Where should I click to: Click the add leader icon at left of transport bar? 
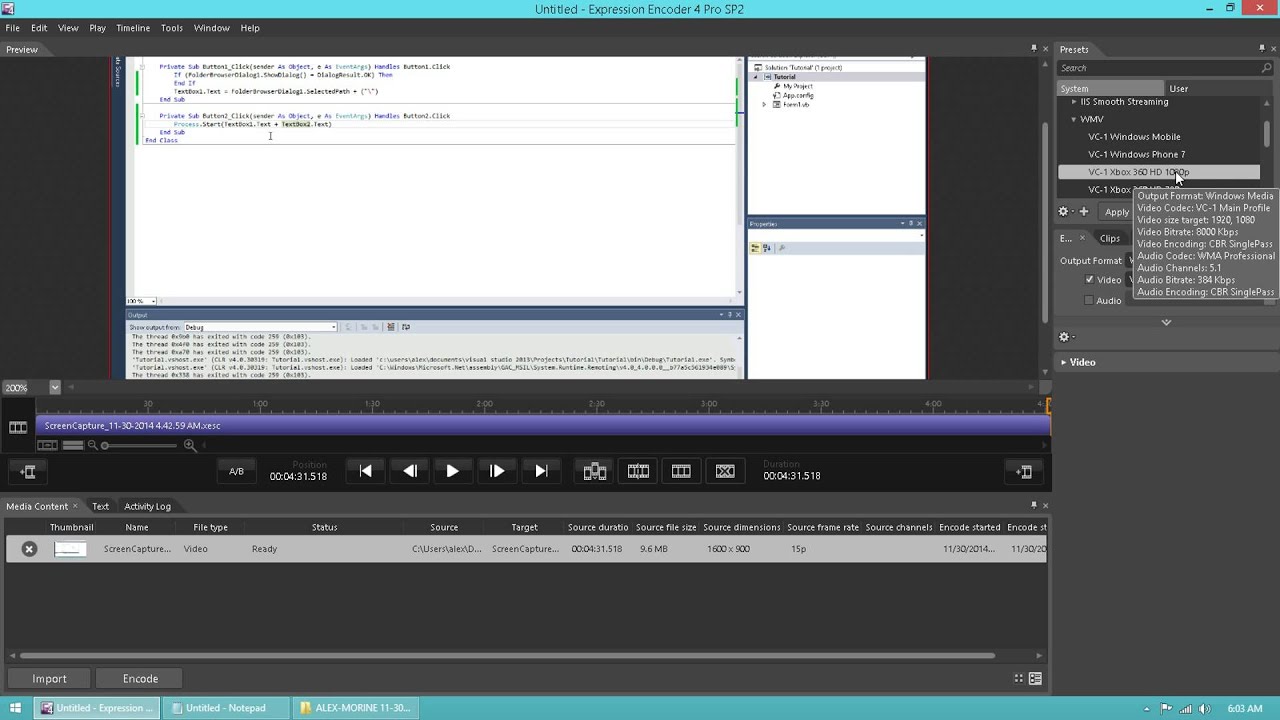(x=28, y=471)
